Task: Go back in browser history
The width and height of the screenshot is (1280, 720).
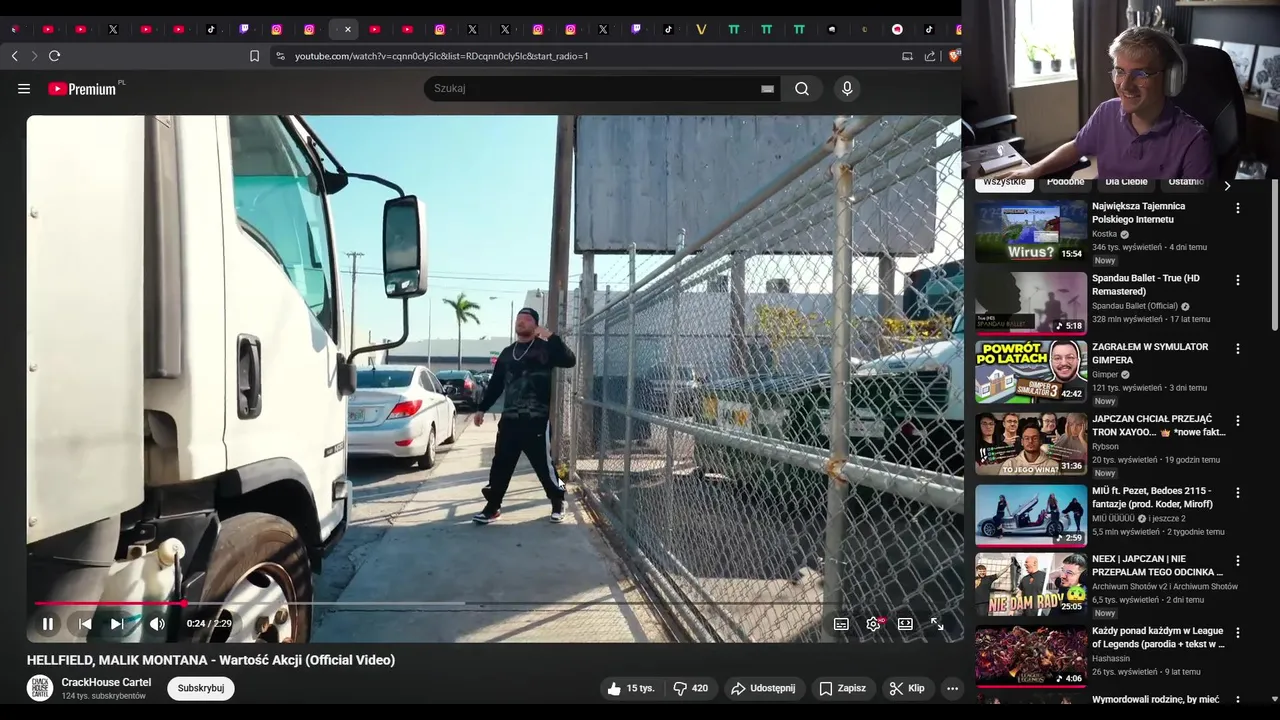Action: click(x=14, y=56)
